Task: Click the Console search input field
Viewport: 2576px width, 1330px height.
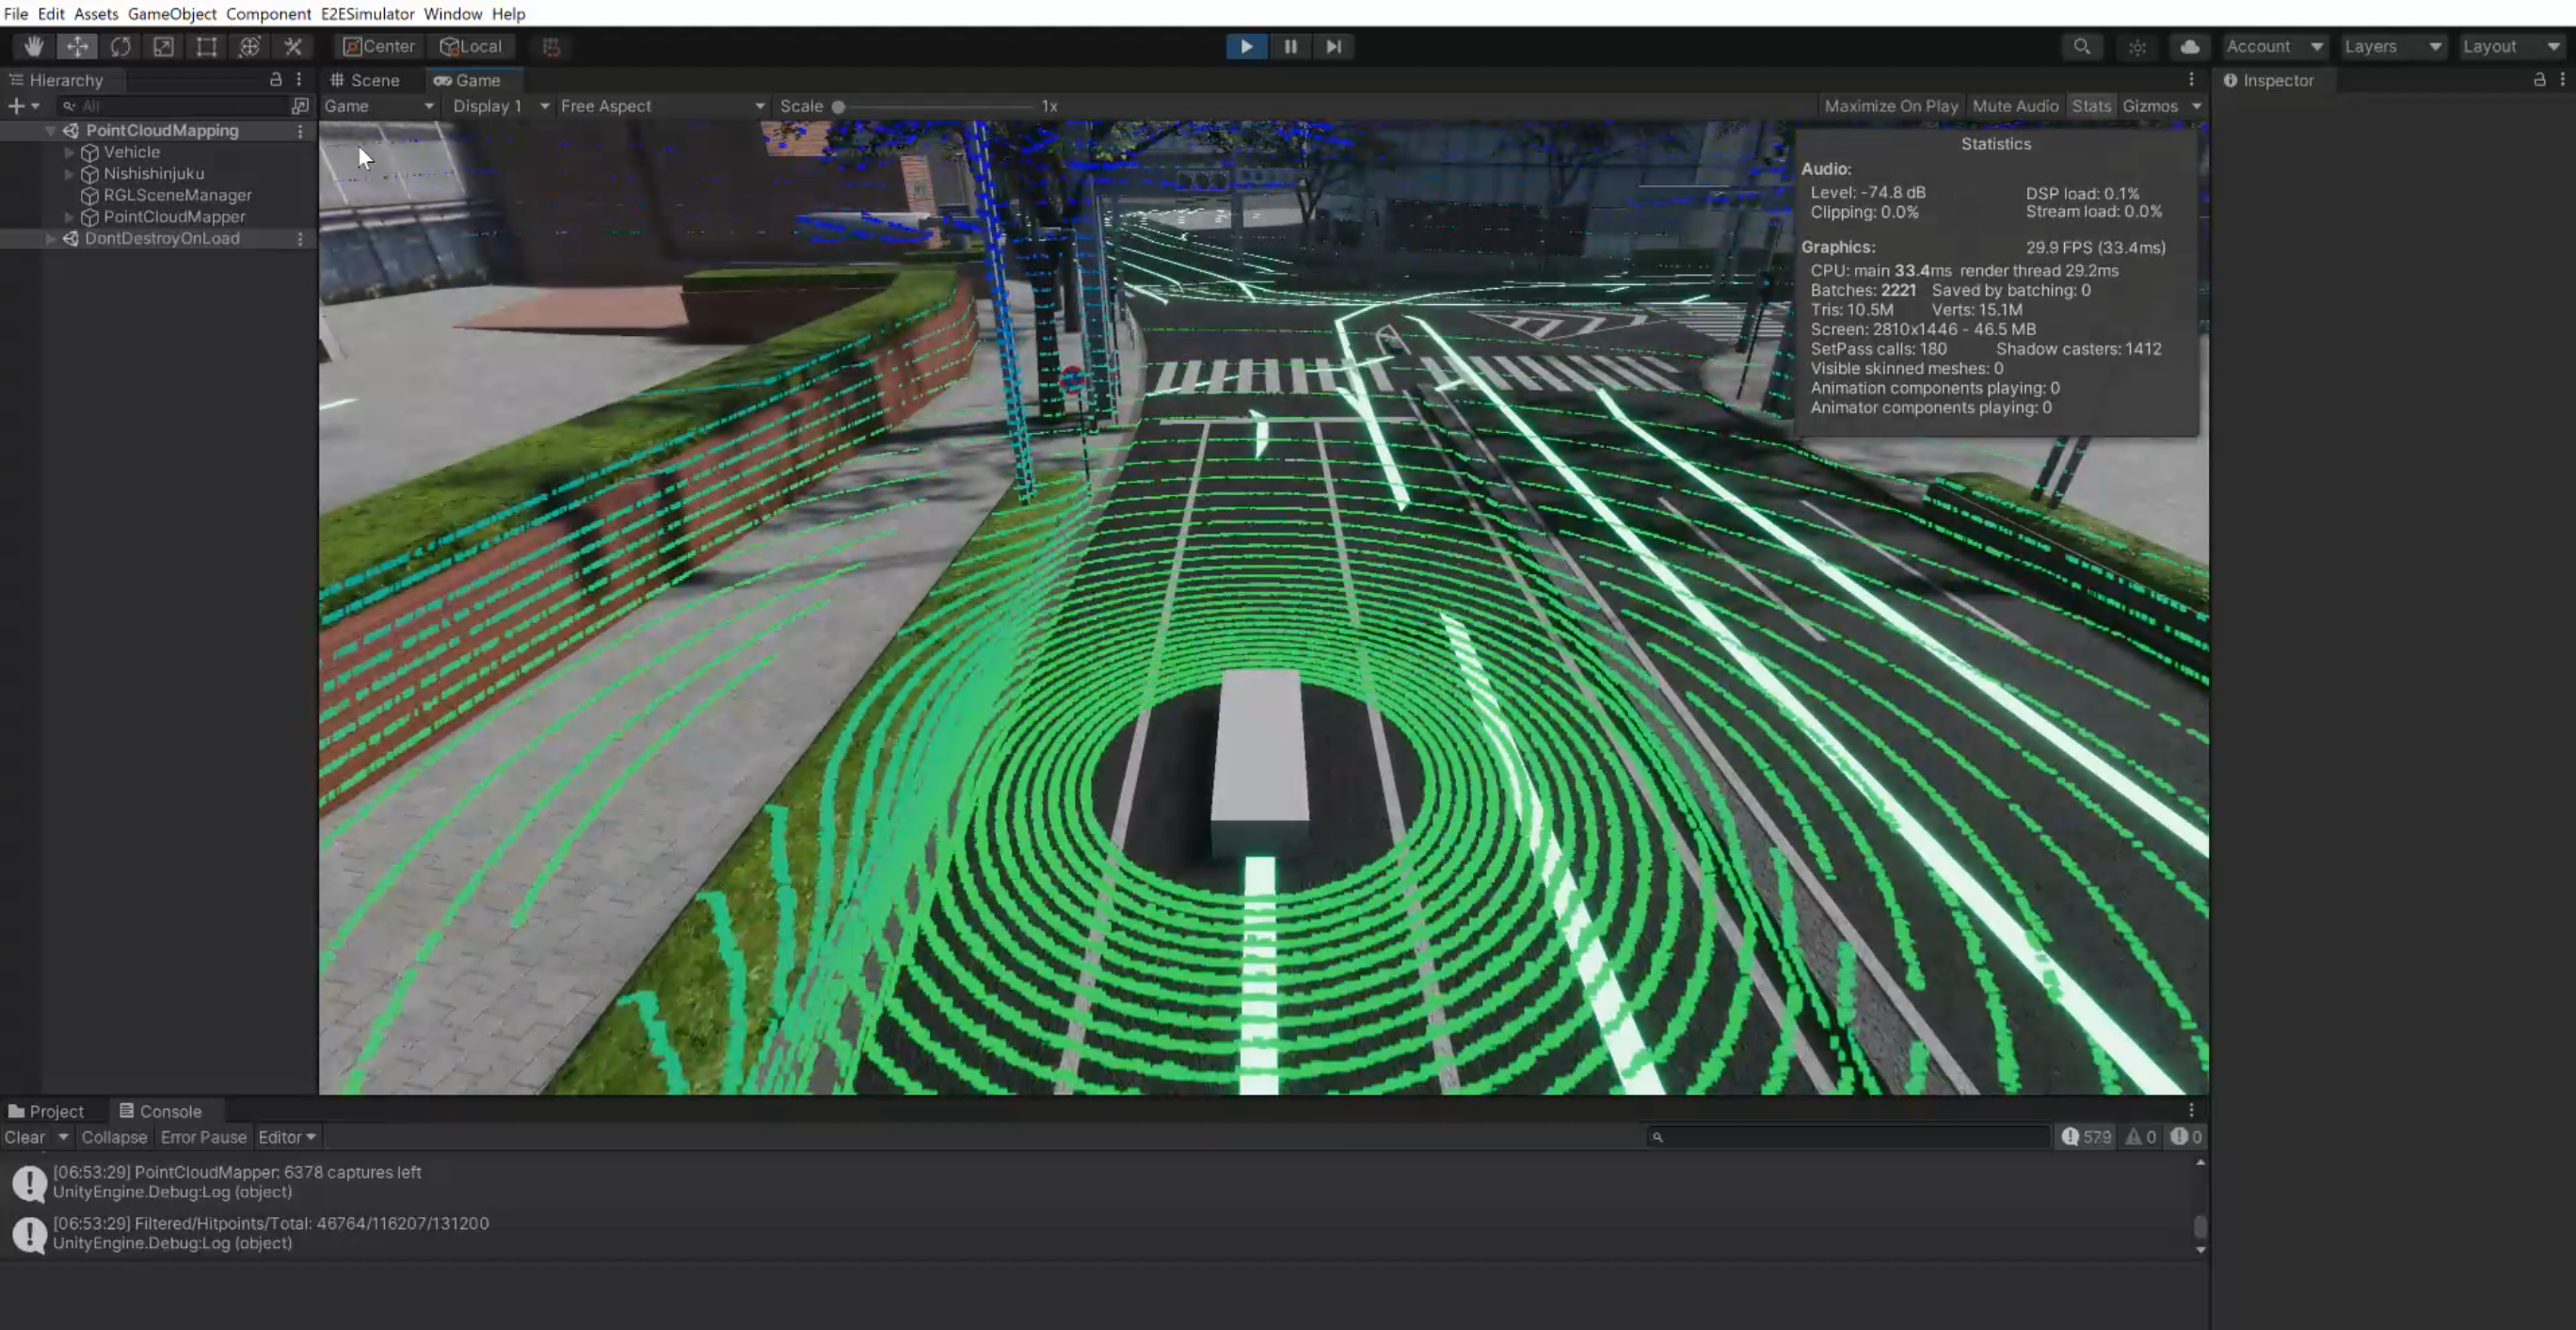Action: pos(1850,1137)
